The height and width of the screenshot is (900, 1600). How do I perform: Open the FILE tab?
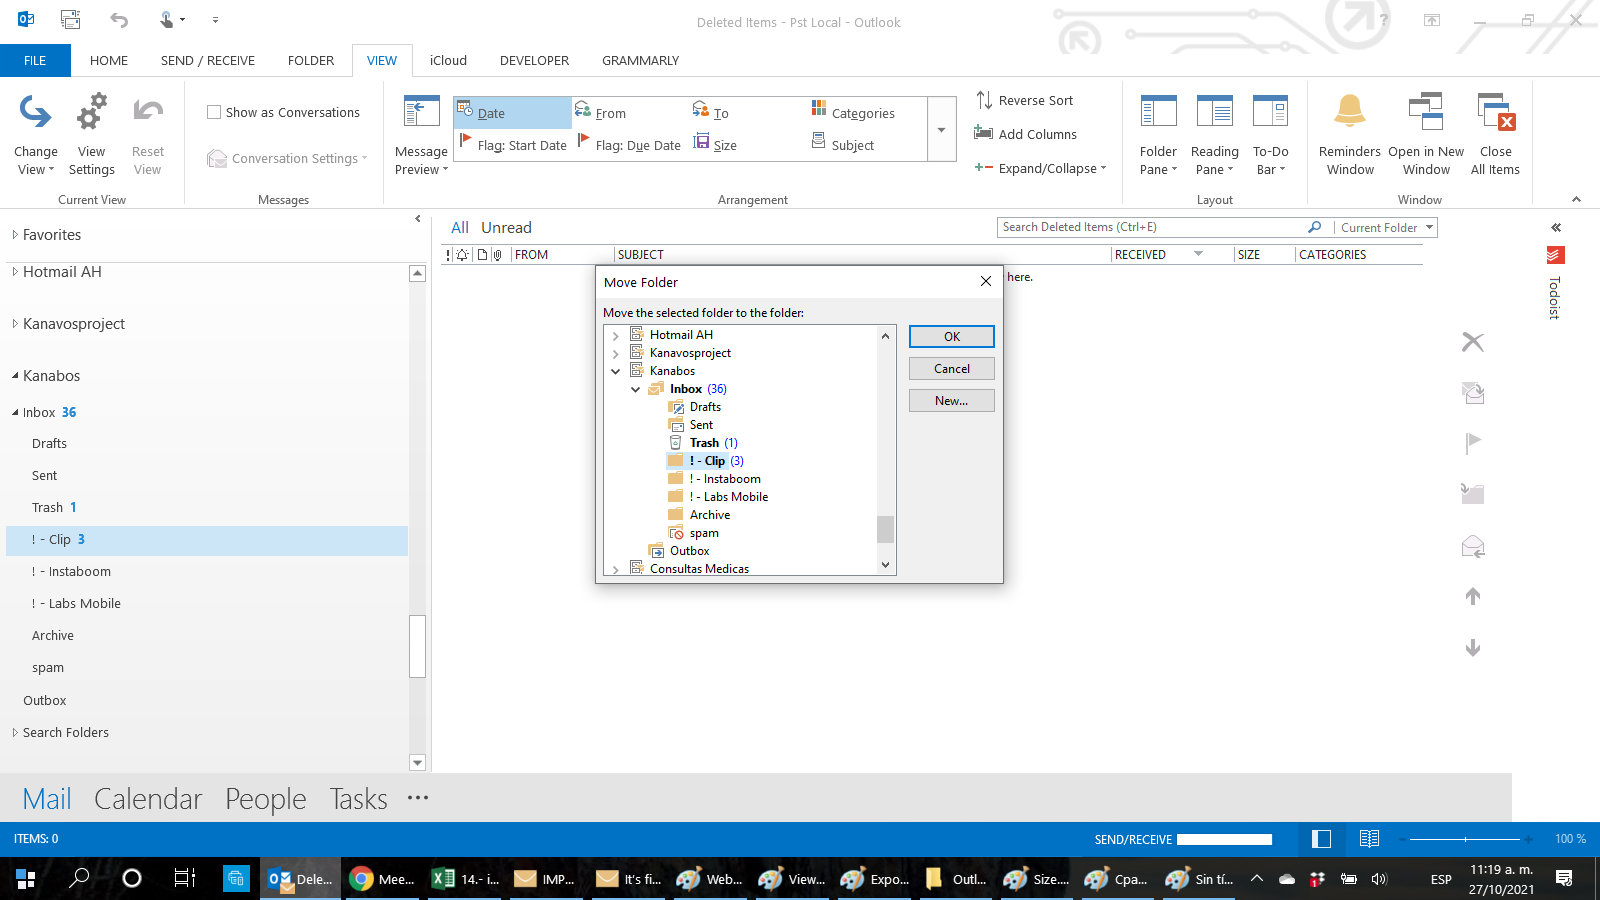click(35, 60)
